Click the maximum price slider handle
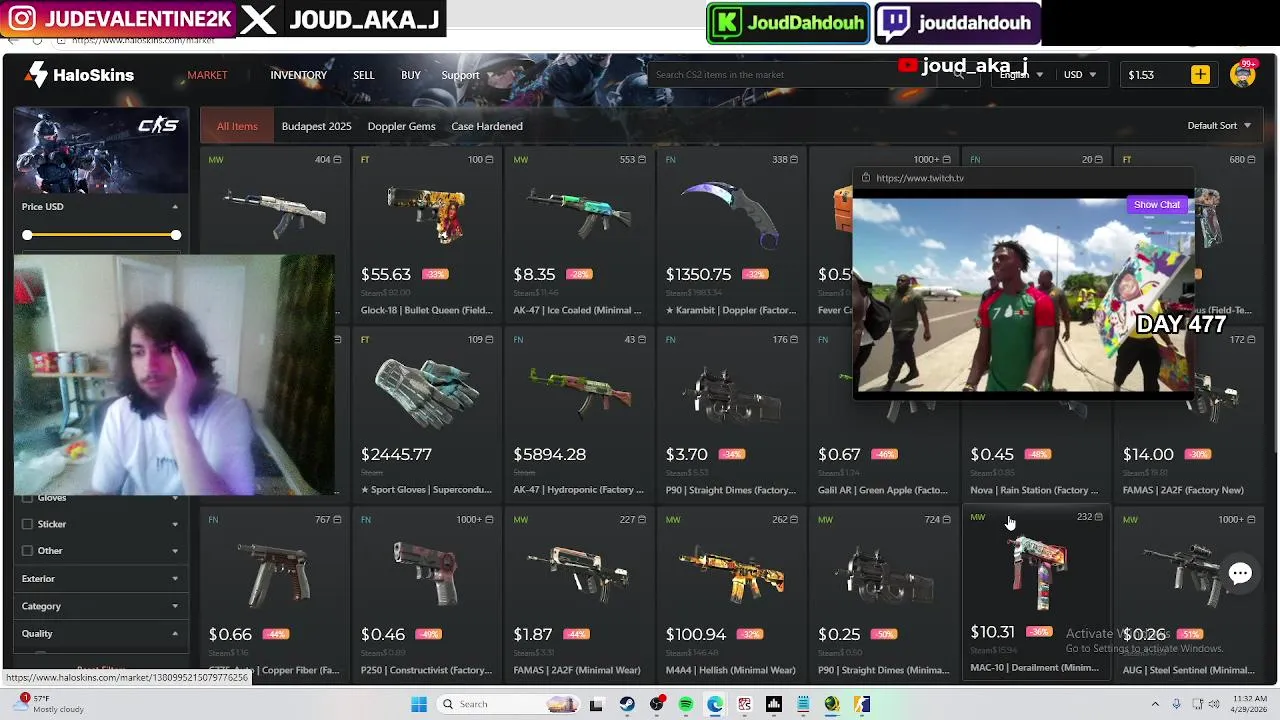 coord(176,235)
